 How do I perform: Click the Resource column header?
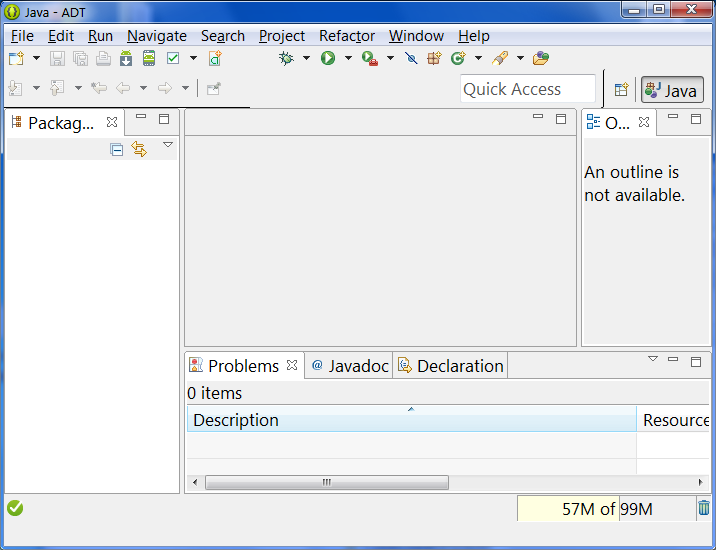[x=673, y=418]
